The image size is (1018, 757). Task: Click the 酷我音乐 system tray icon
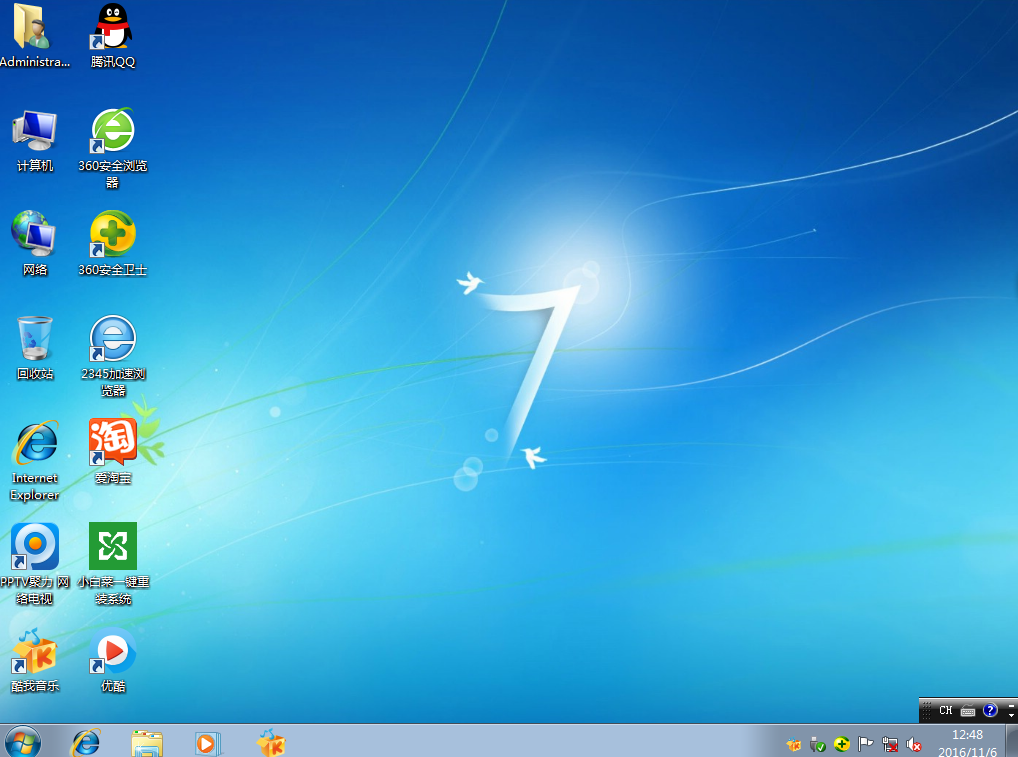pos(793,744)
